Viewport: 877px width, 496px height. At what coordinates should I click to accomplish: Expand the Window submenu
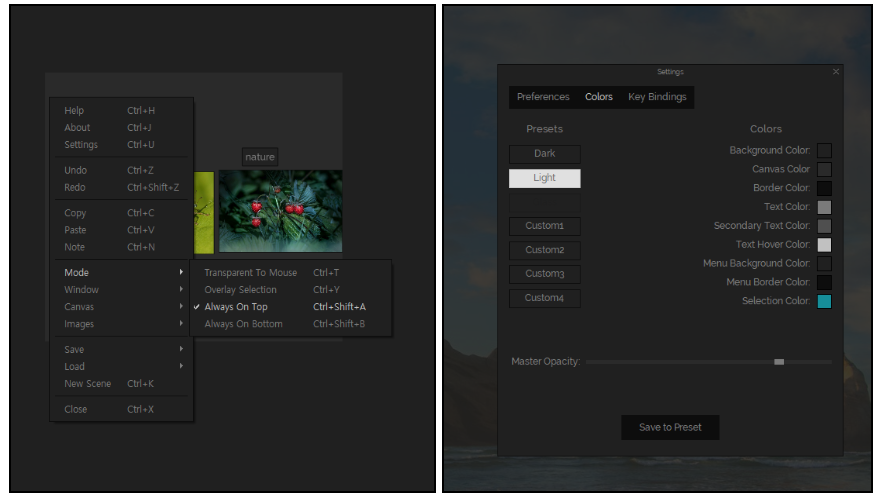[121, 290]
